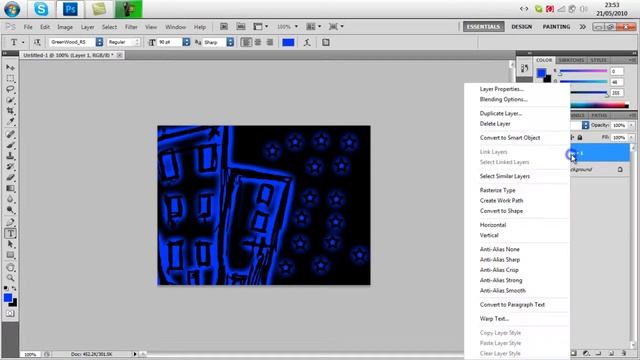Select the Gradient tool

pyautogui.click(x=10, y=188)
